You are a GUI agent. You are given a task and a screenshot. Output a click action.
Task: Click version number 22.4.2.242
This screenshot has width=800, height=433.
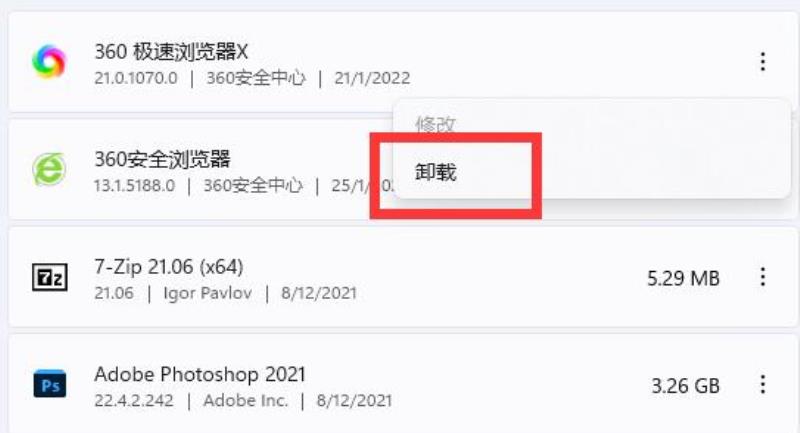click(x=134, y=401)
